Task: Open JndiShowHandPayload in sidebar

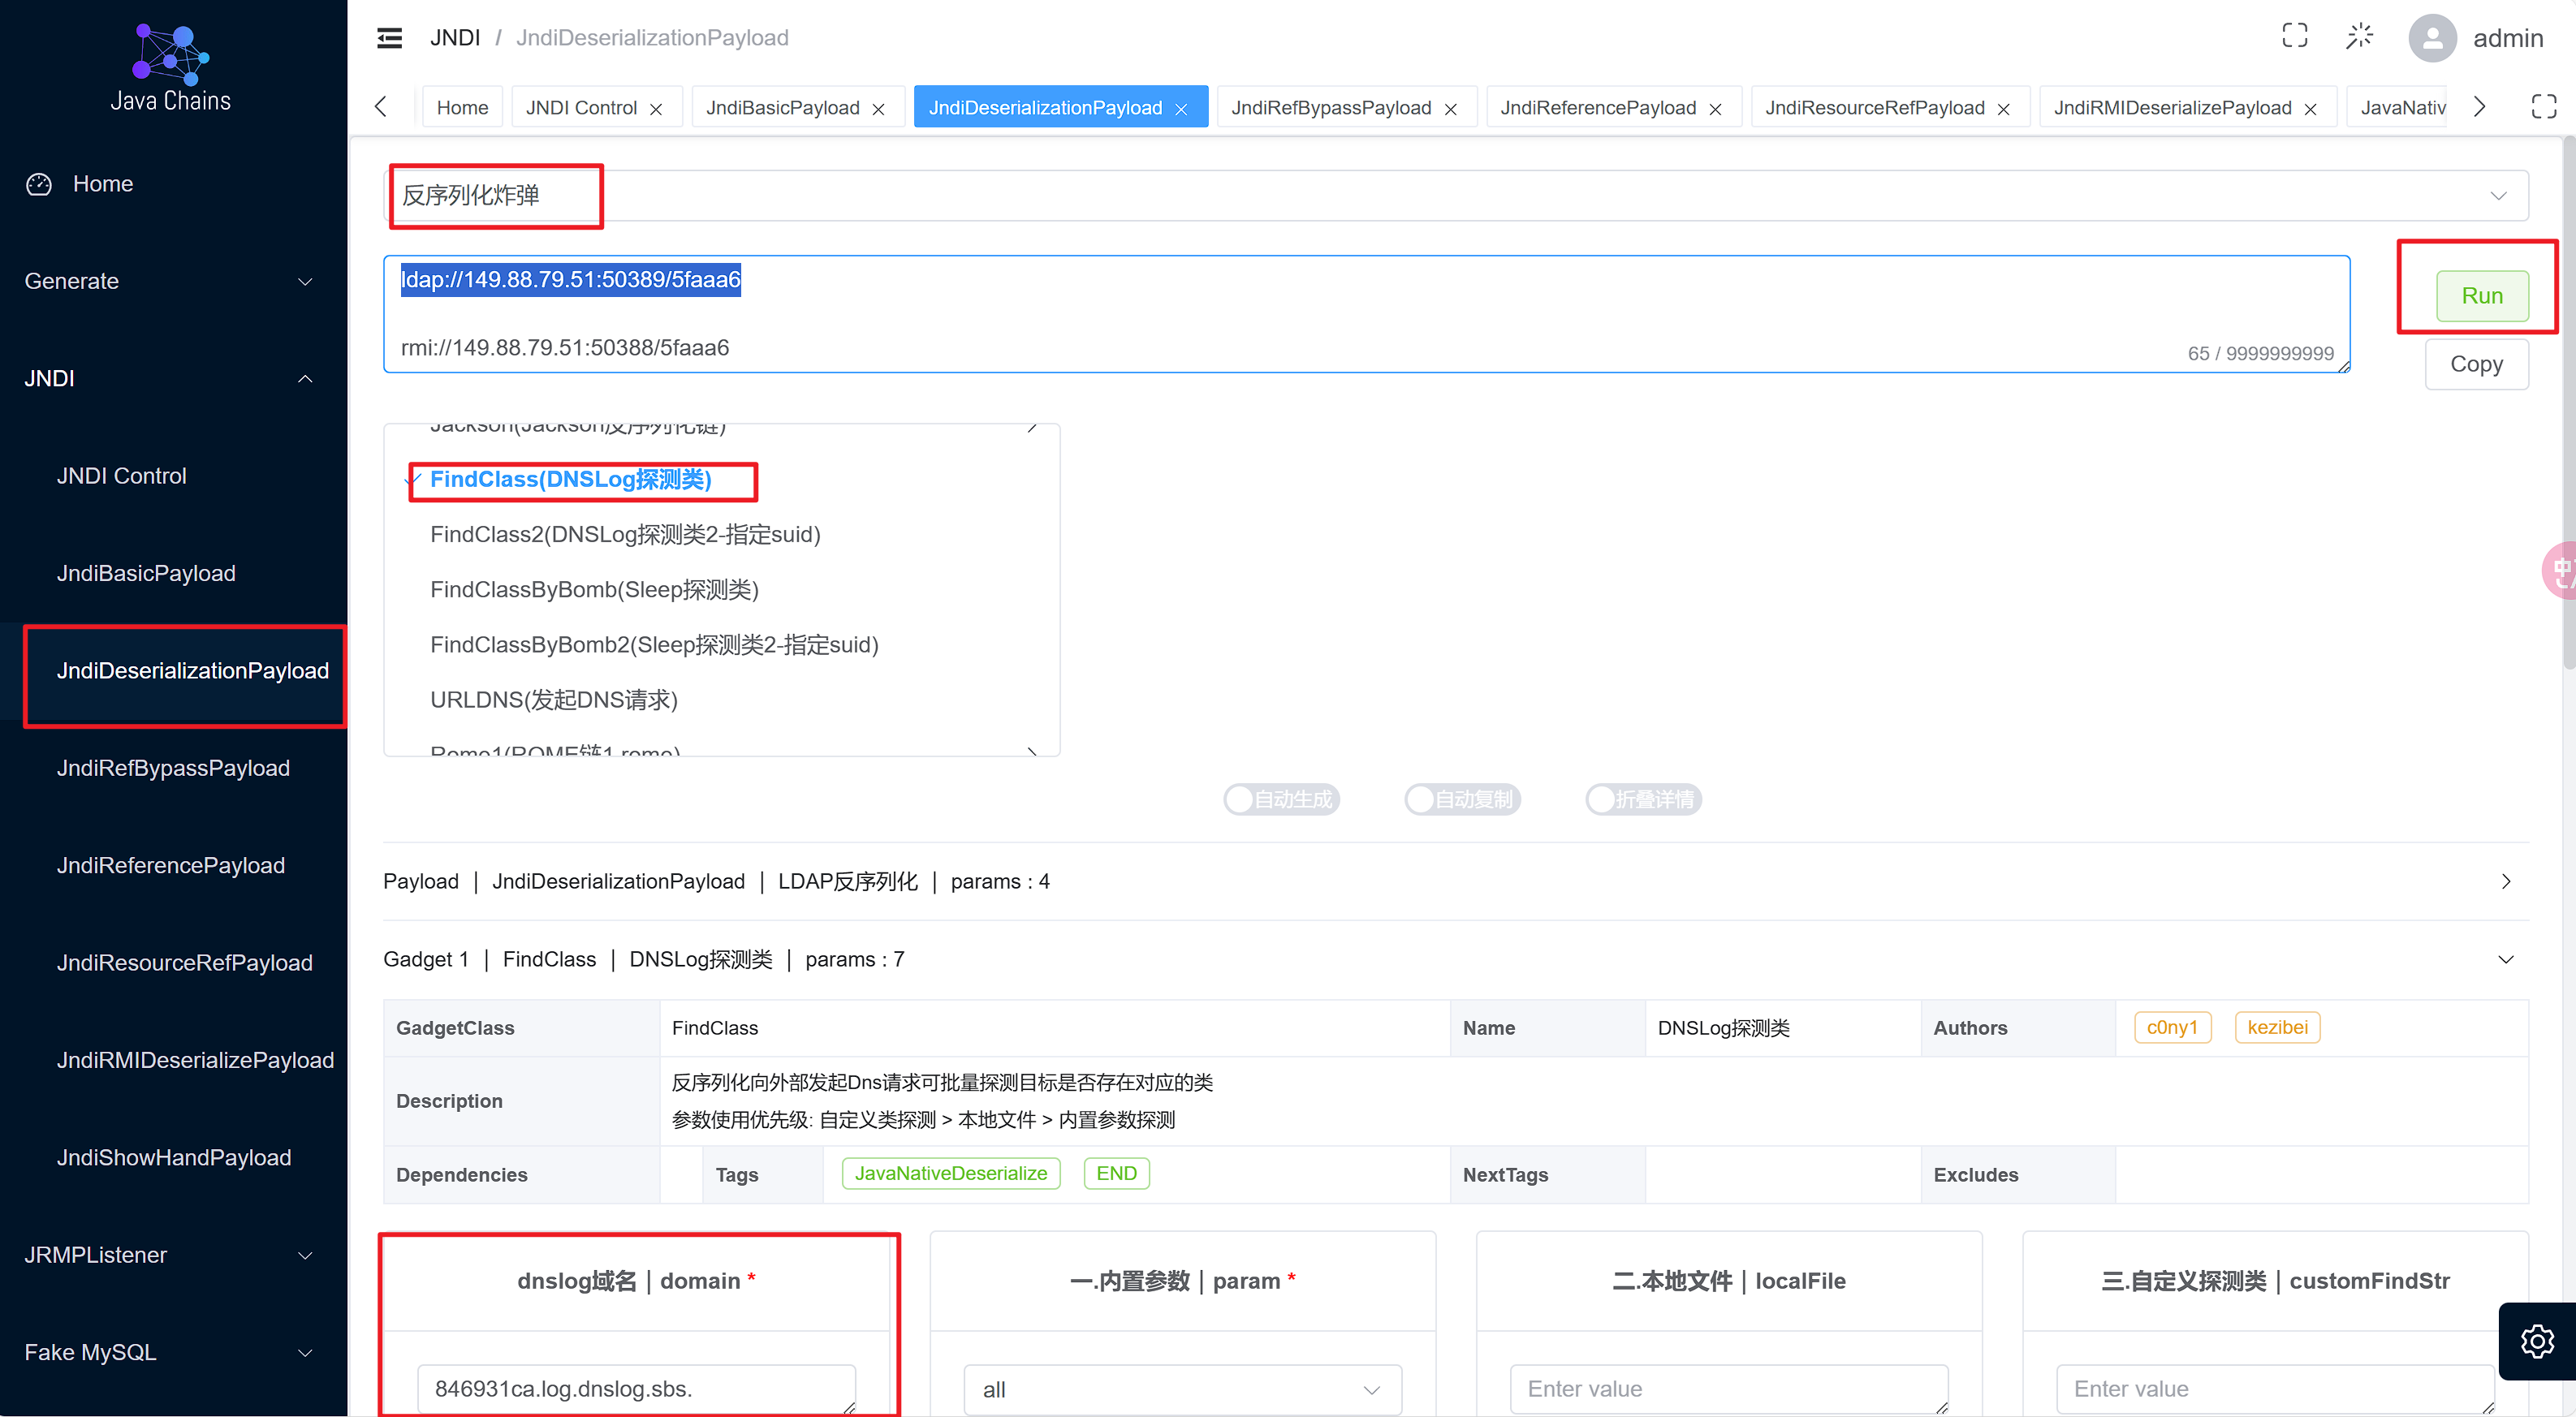Action: (x=174, y=1157)
